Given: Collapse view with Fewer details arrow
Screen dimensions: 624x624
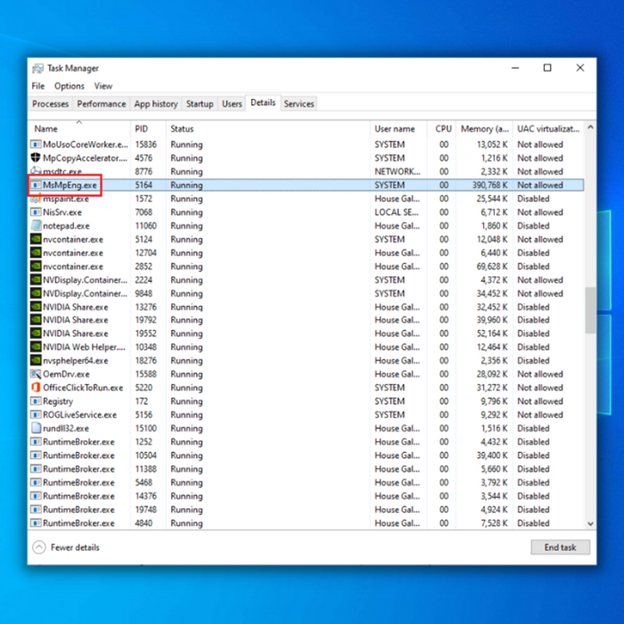Looking at the screenshot, I should click(39, 547).
